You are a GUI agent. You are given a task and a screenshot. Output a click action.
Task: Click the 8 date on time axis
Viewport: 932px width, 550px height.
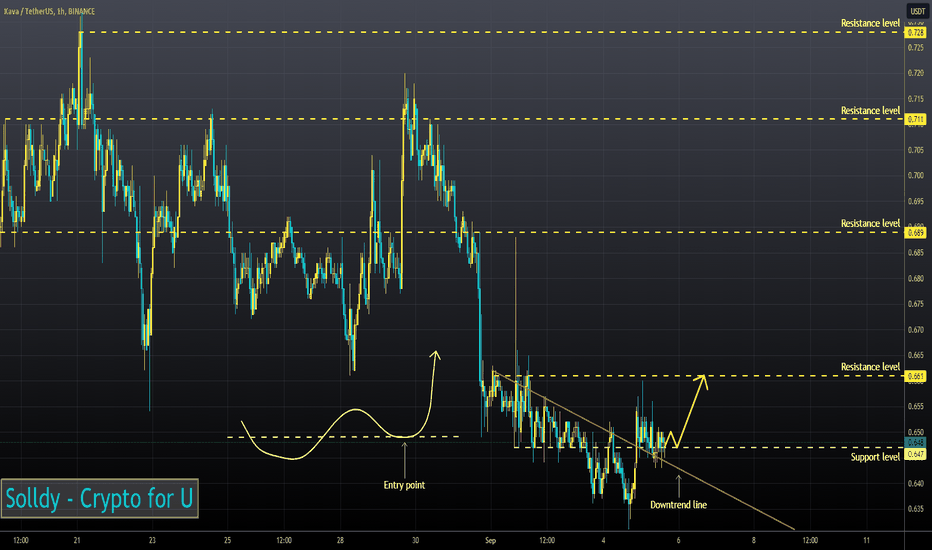[x=754, y=540]
